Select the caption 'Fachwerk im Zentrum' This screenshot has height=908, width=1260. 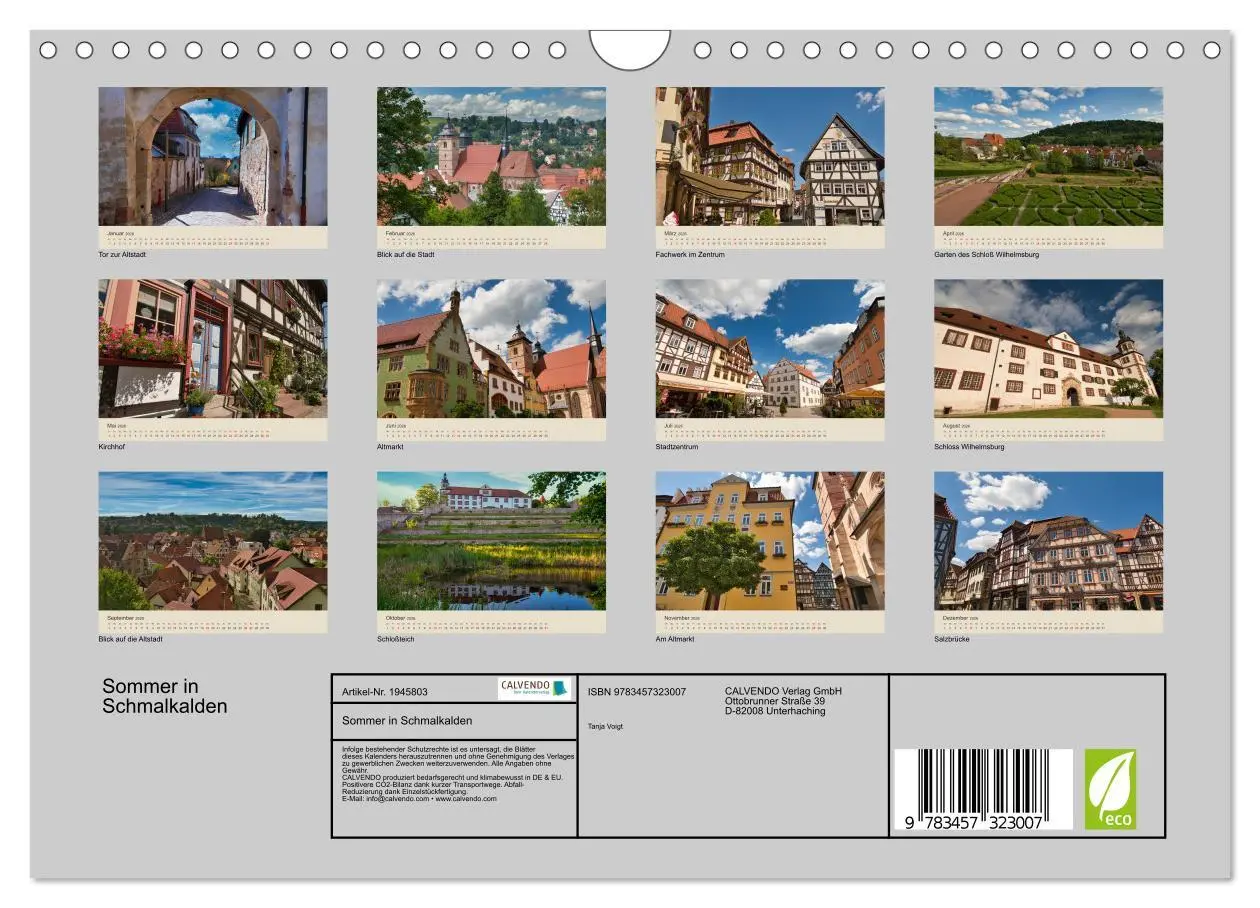click(x=690, y=255)
